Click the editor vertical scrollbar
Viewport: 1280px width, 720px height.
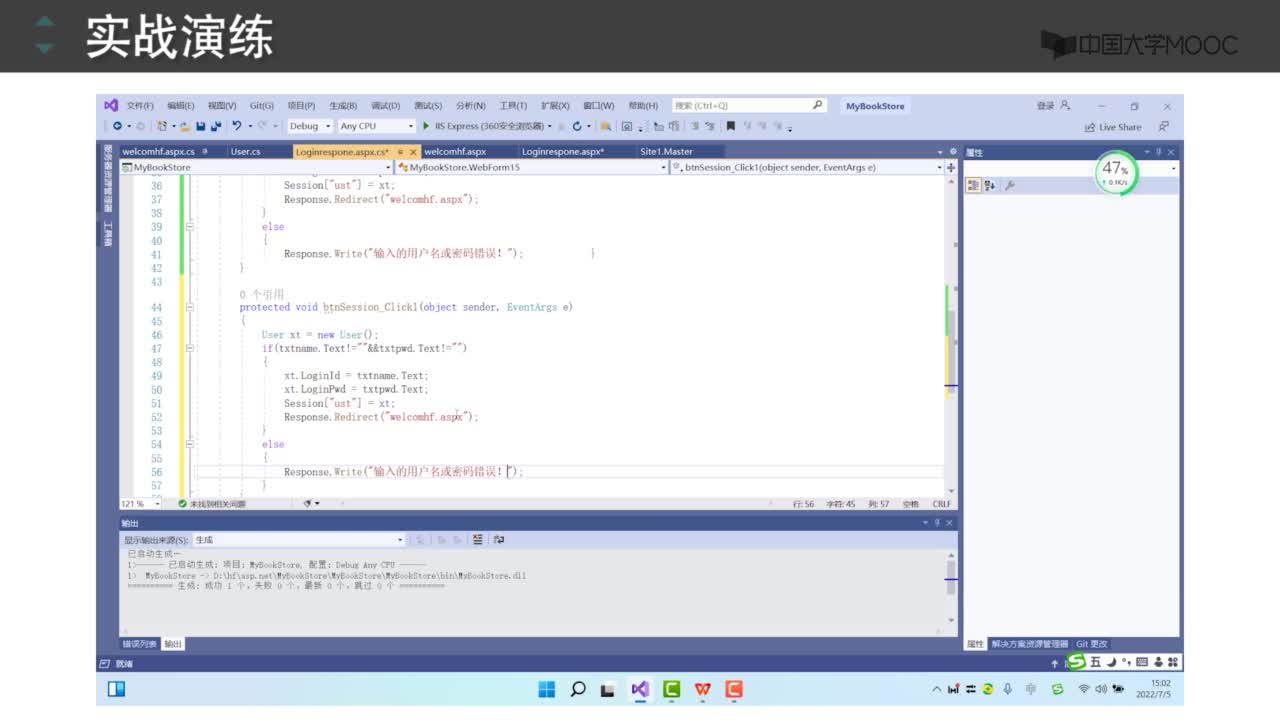951,335
